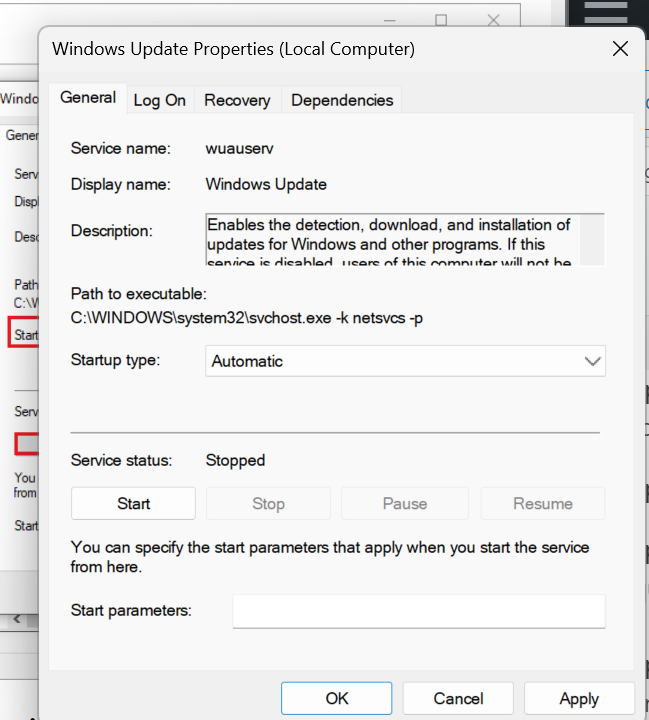Open the Startup type dropdown
Image resolution: width=649 pixels, height=720 pixels.
pos(406,361)
